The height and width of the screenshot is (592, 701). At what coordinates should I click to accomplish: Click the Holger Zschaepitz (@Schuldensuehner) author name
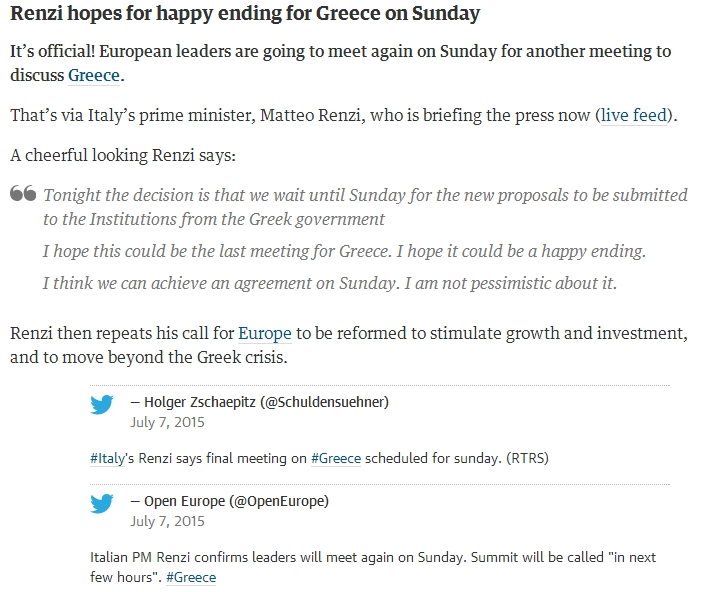coord(266,402)
